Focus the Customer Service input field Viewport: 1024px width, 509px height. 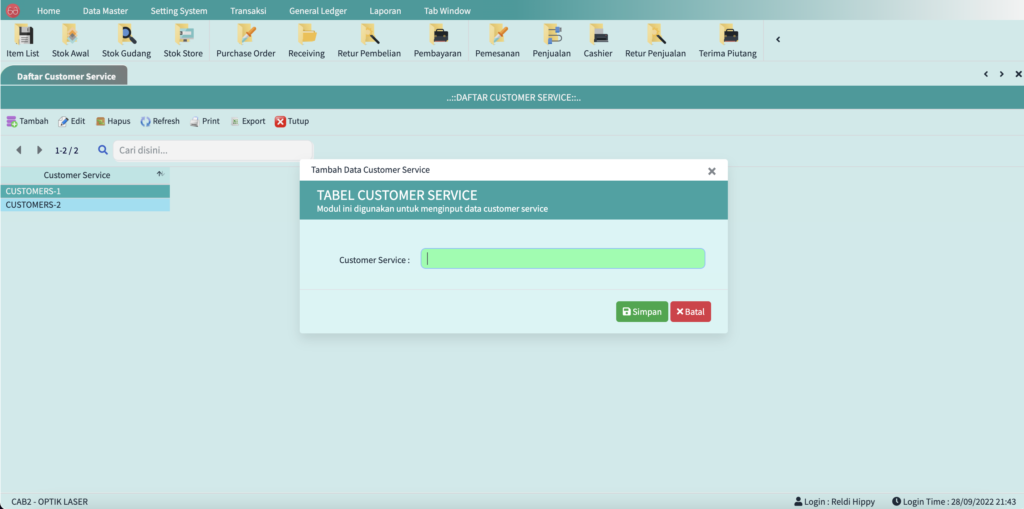(x=562, y=259)
